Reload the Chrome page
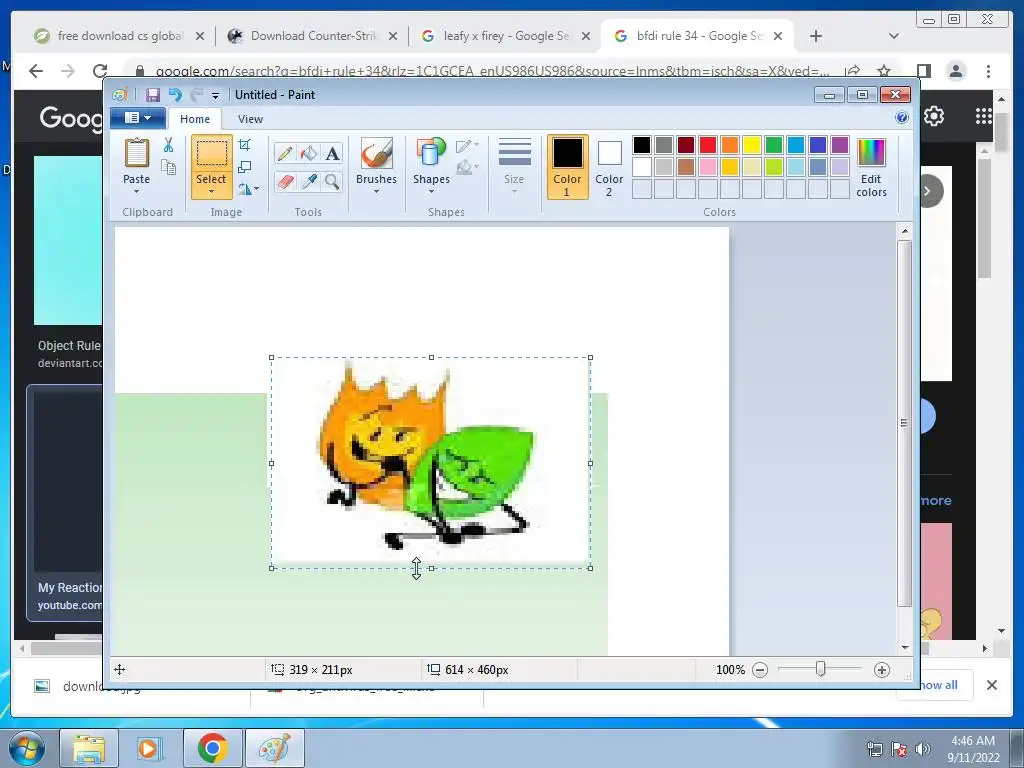Image resolution: width=1024 pixels, height=768 pixels. pyautogui.click(x=100, y=71)
